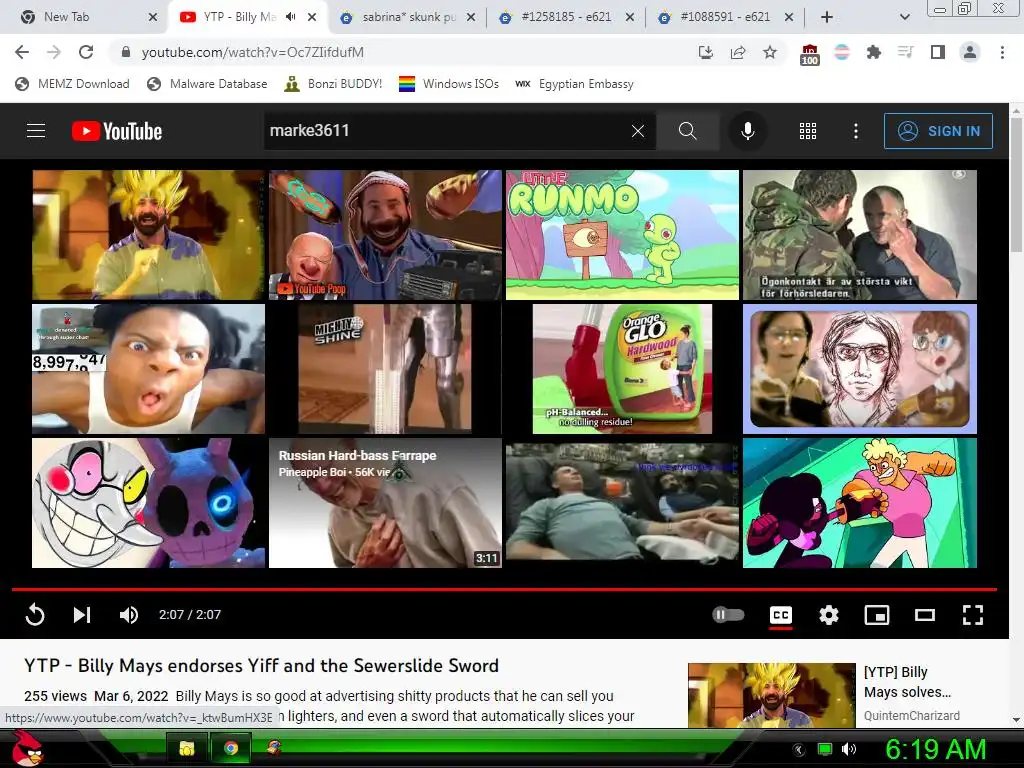Click the red extension icon showing 100
This screenshot has width=1024, height=768.
click(x=810, y=54)
